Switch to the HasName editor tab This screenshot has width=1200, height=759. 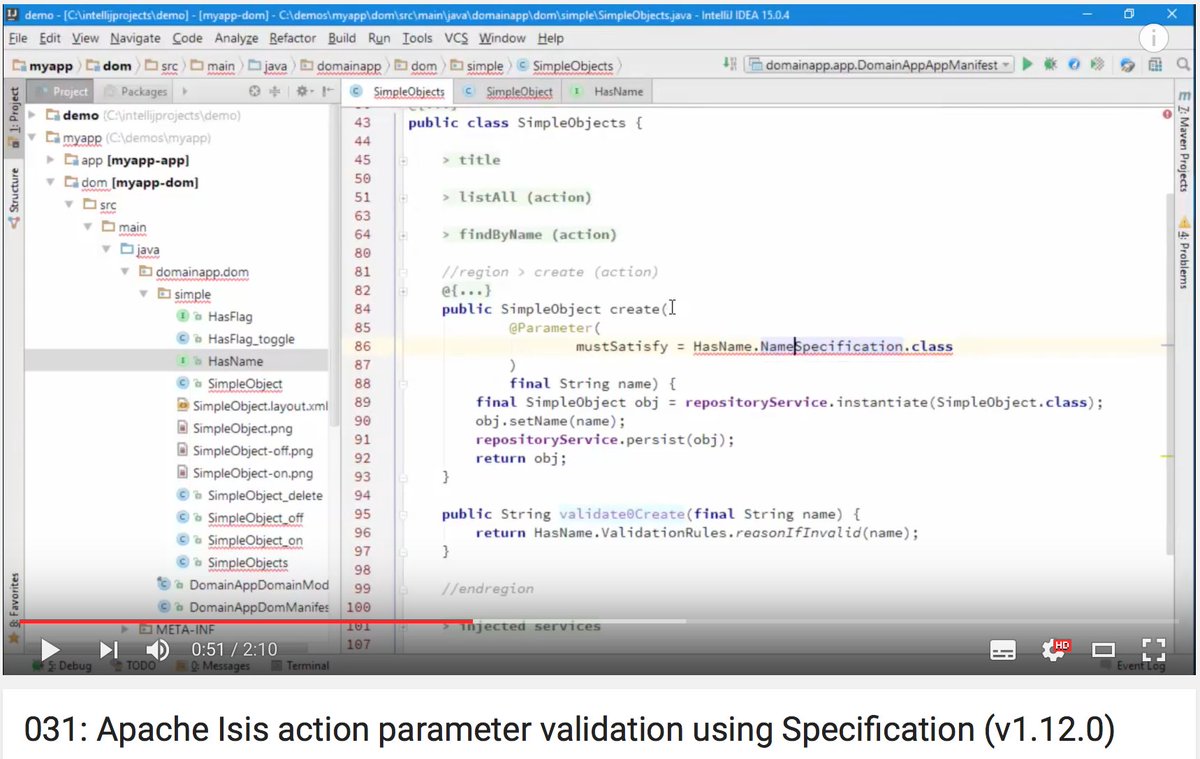click(x=608, y=91)
